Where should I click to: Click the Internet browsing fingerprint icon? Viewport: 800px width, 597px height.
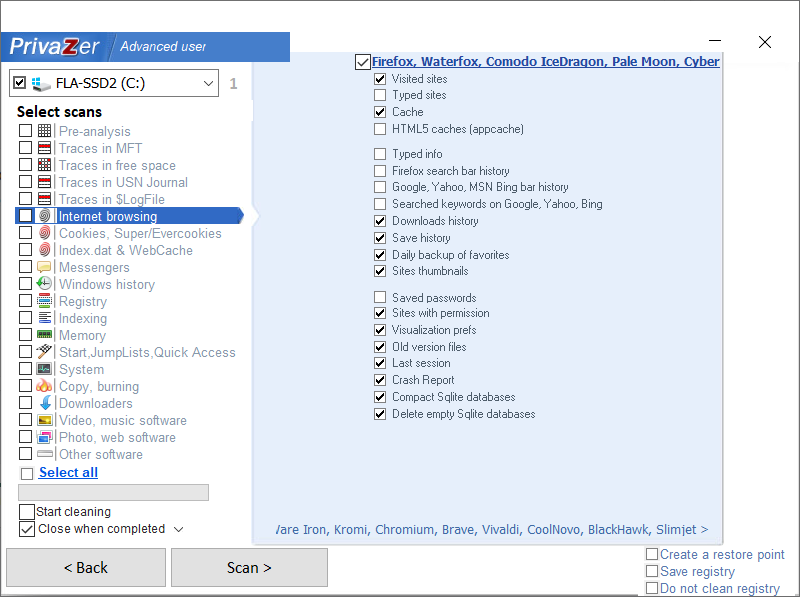44,216
